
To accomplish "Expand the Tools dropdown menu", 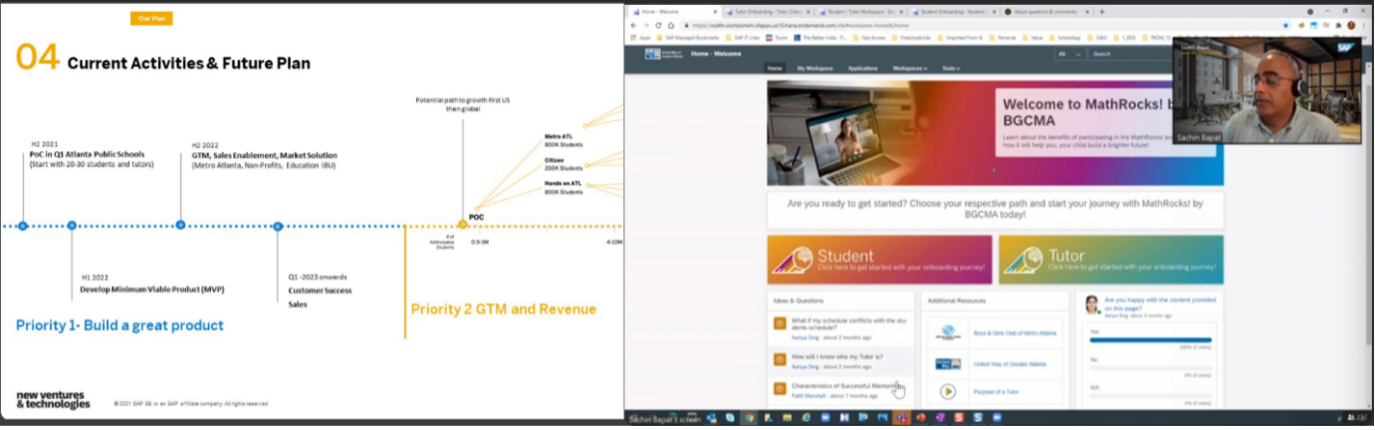I will (950, 68).
